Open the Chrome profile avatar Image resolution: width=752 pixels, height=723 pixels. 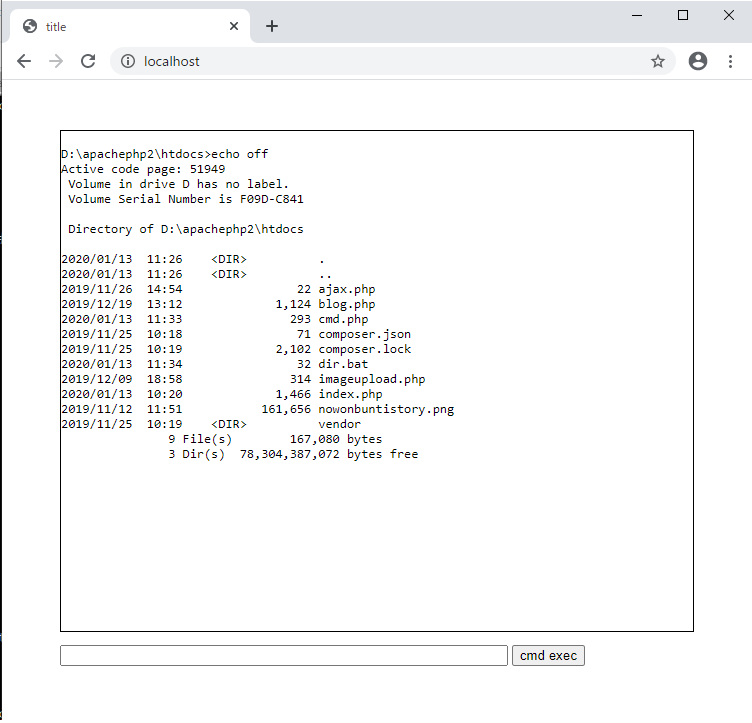click(x=698, y=61)
